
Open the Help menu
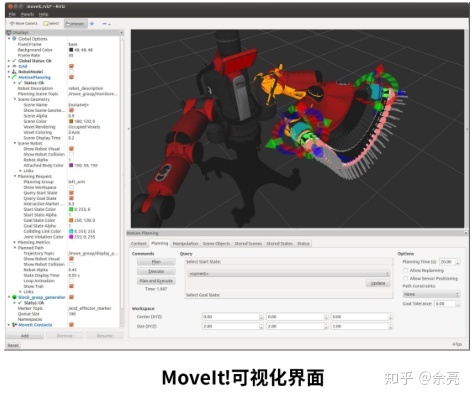pyautogui.click(x=43, y=14)
